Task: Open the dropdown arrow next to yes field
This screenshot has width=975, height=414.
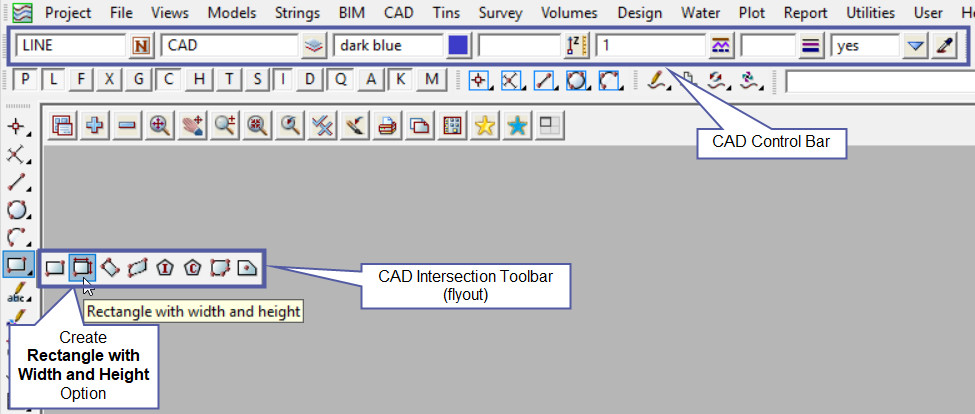Action: (x=915, y=46)
